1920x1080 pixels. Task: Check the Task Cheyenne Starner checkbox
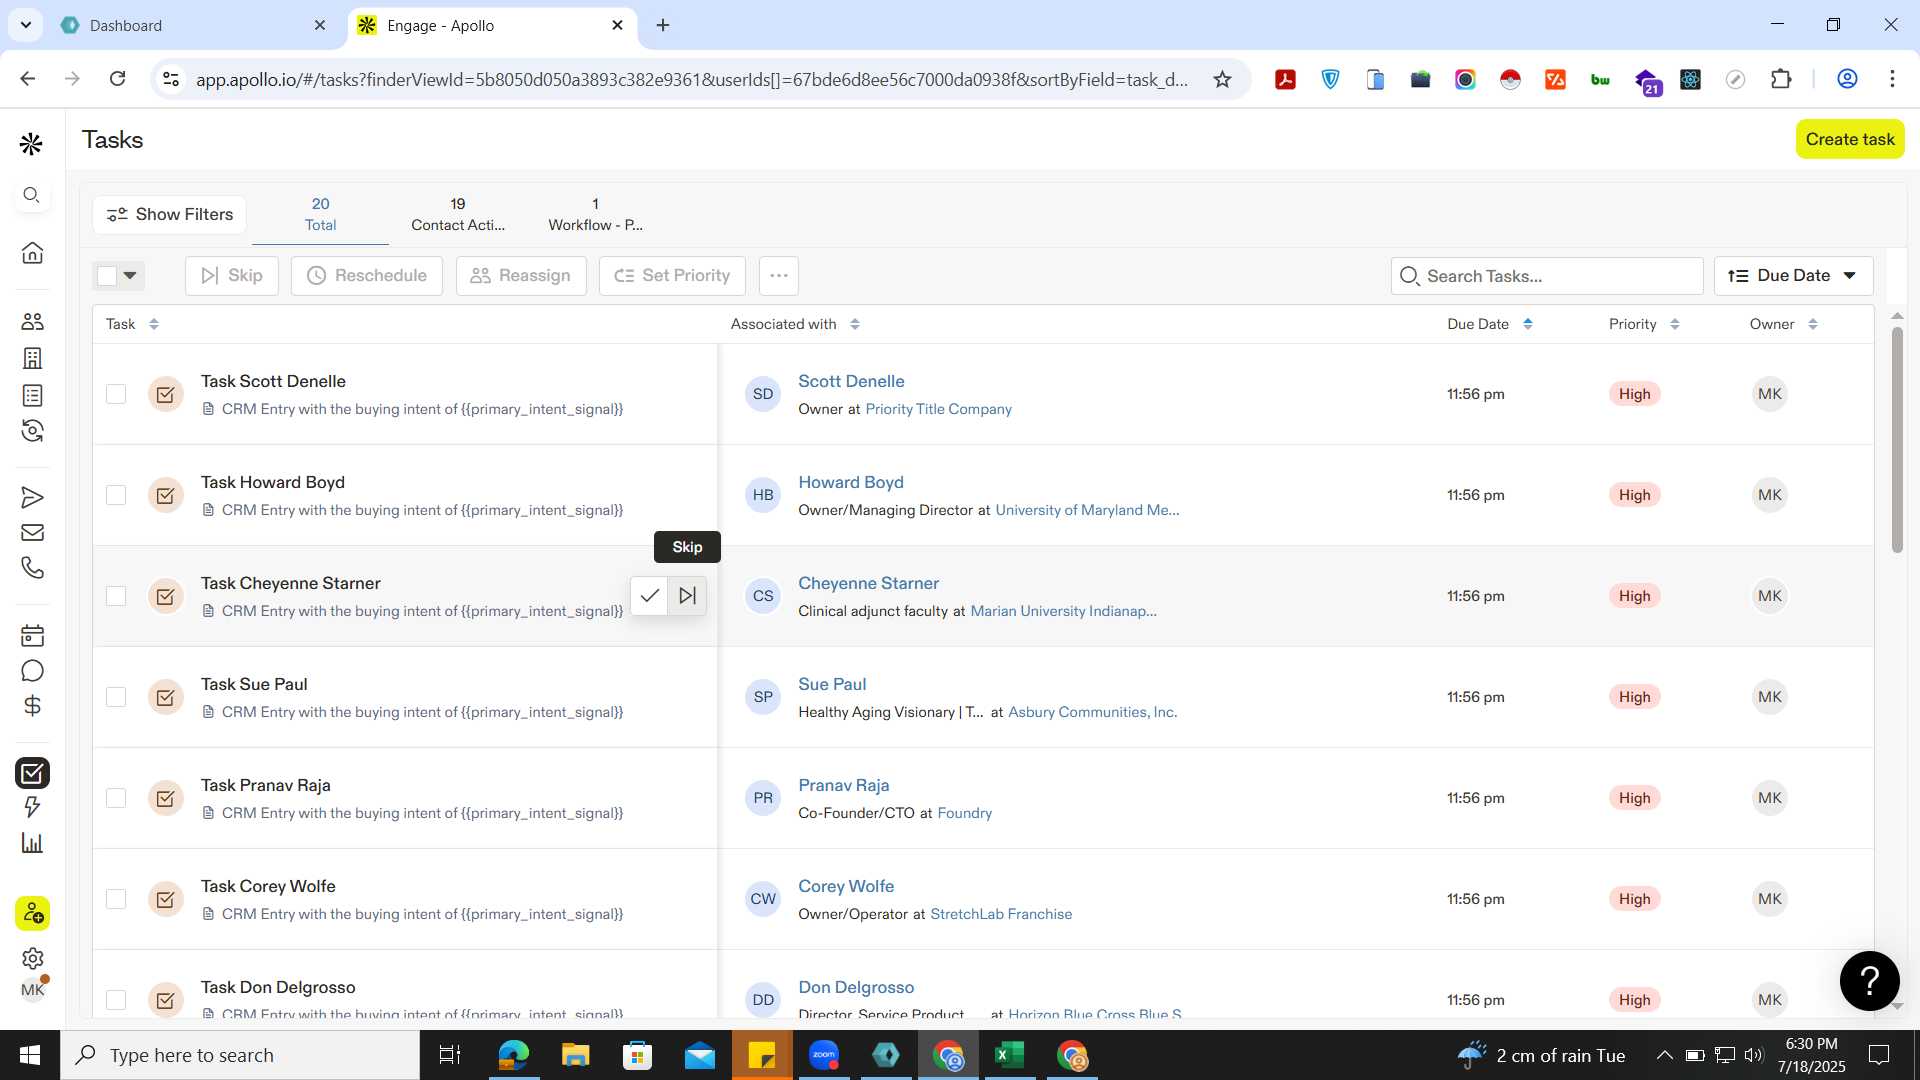pos(116,596)
